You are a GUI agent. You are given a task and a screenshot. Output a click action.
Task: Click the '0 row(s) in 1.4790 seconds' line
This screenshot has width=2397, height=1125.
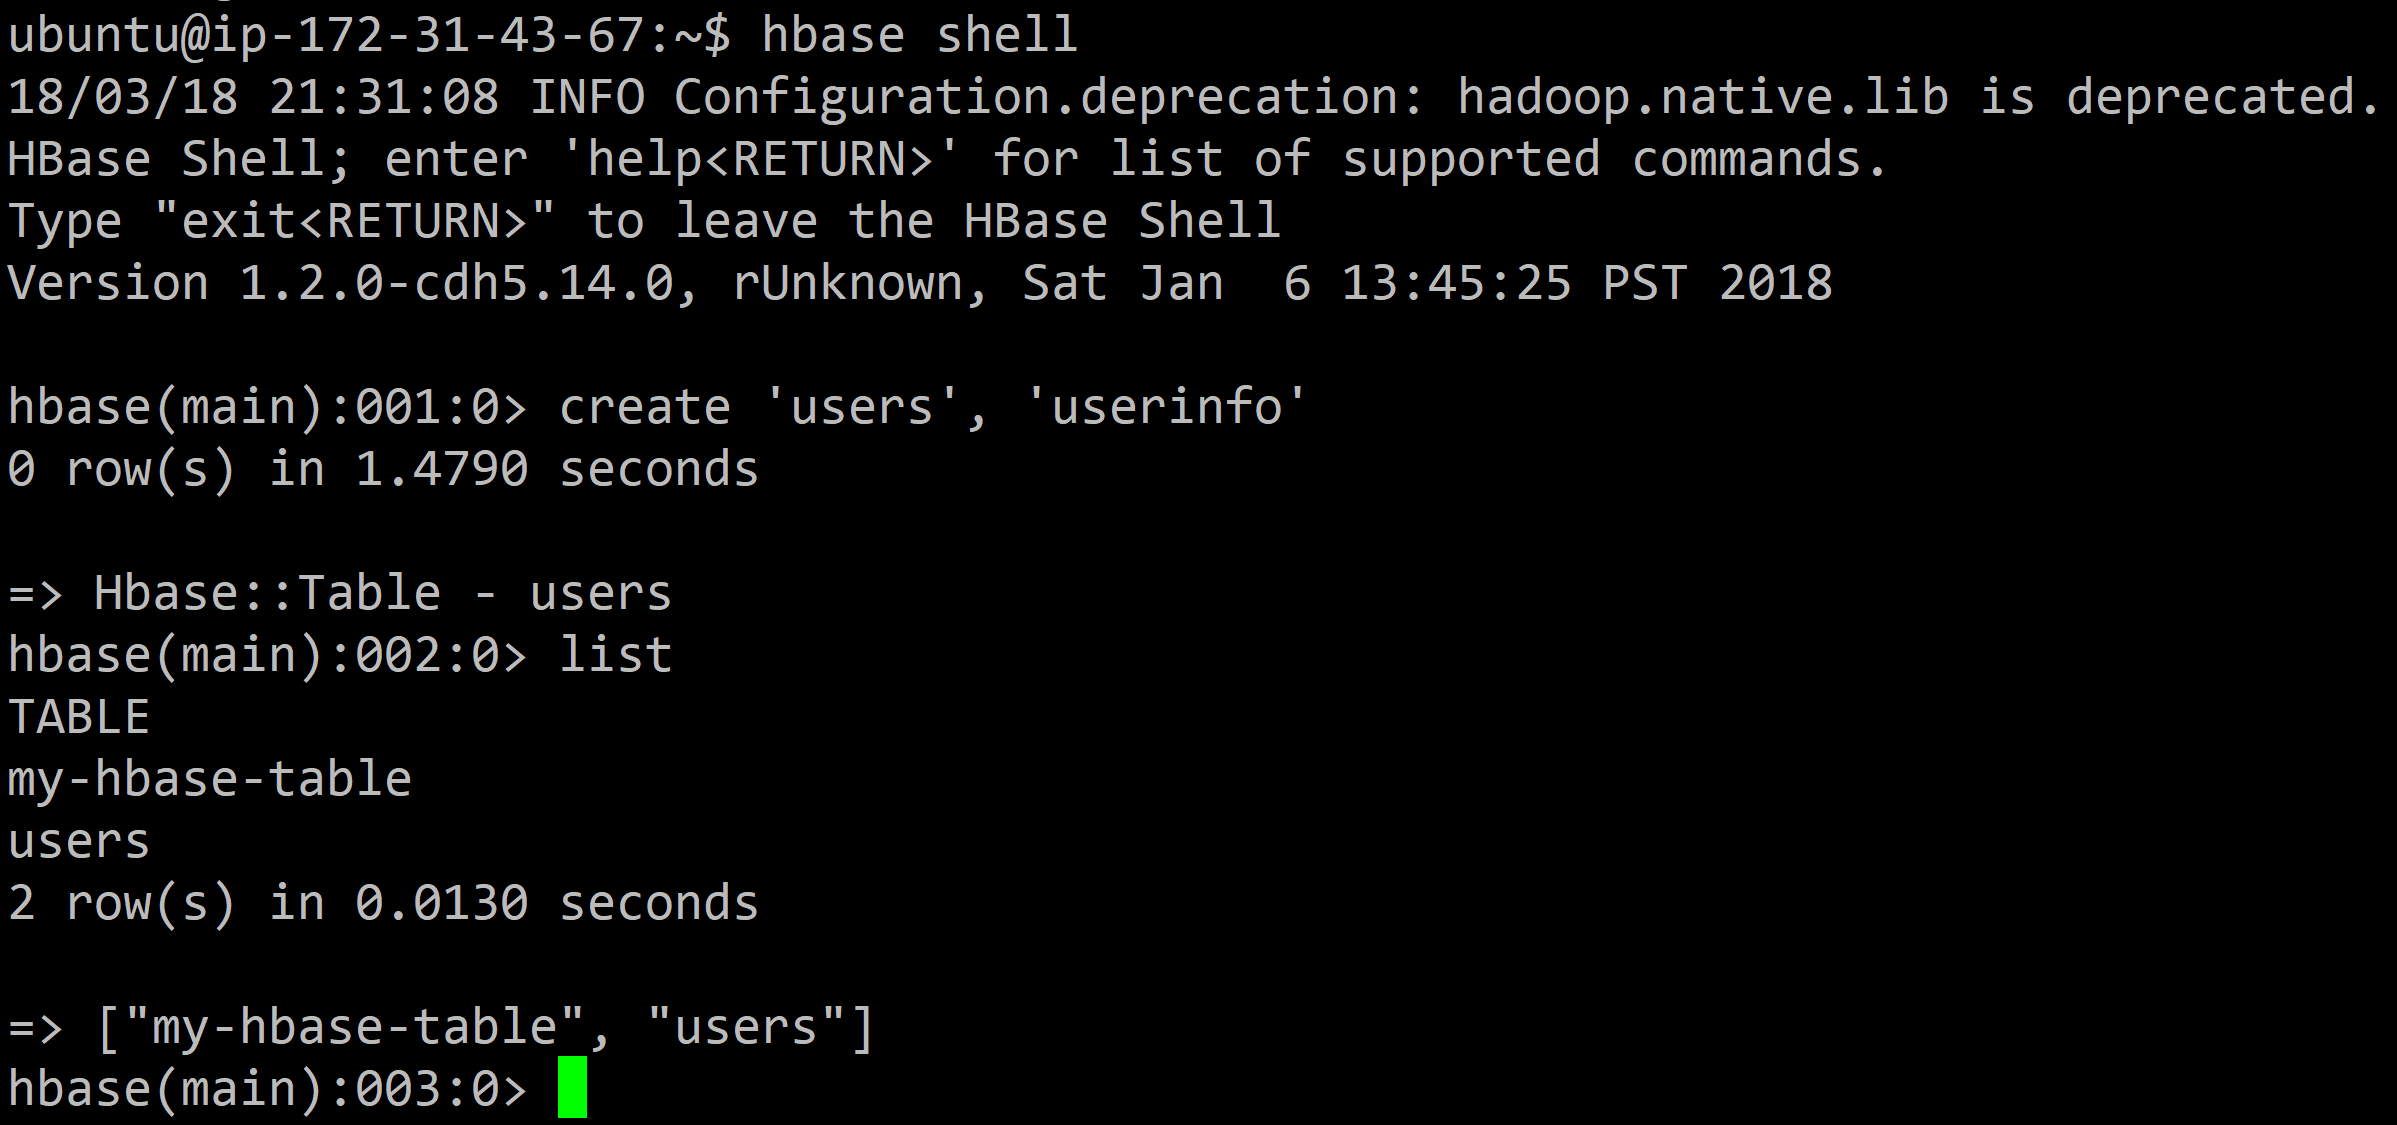[383, 470]
